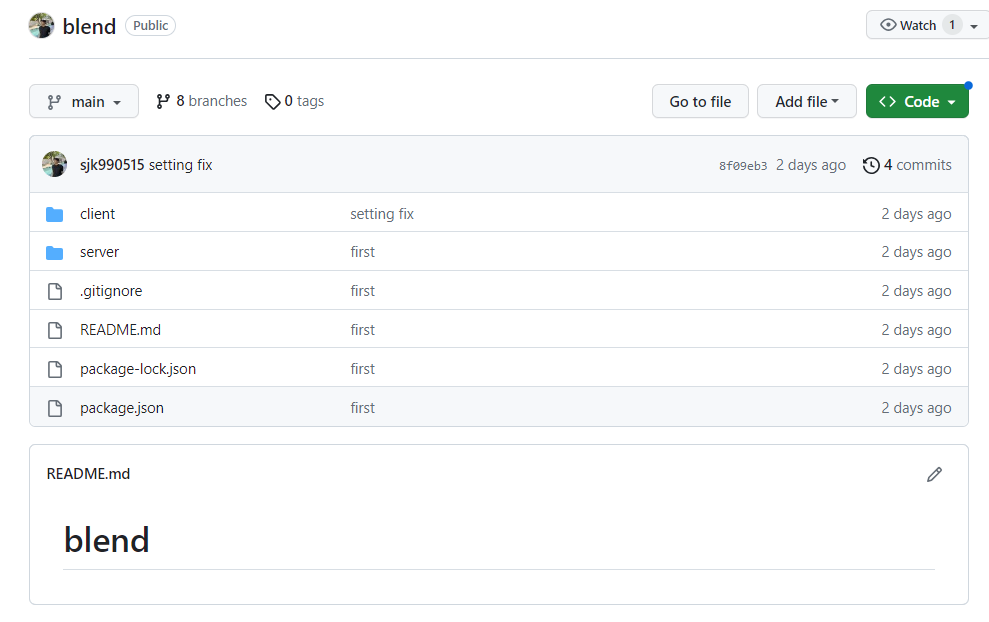Click '2 days ago' on the client row

(916, 214)
